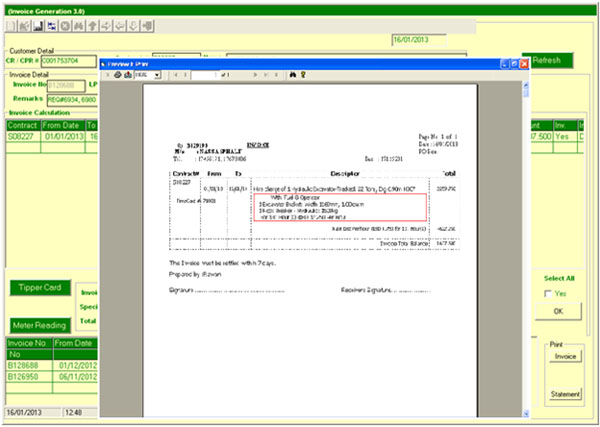Click the Tipper Card button
Screen dimensions: 600x427
click(x=40, y=287)
